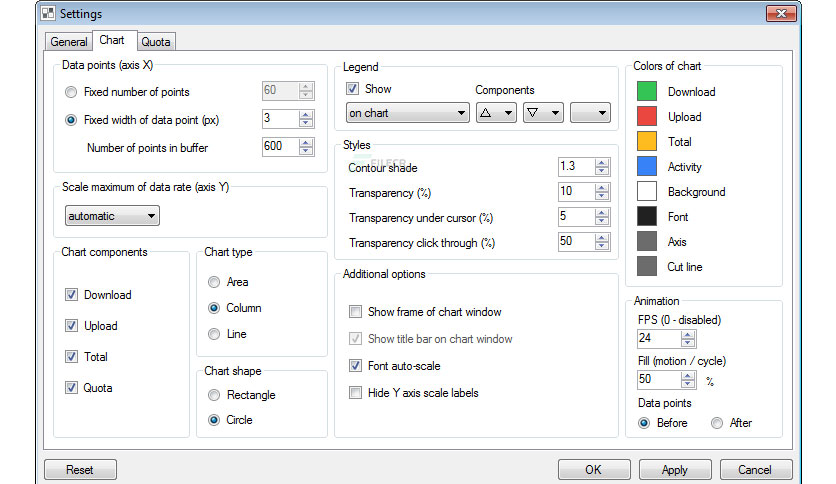Choose Area chart type

[214, 282]
